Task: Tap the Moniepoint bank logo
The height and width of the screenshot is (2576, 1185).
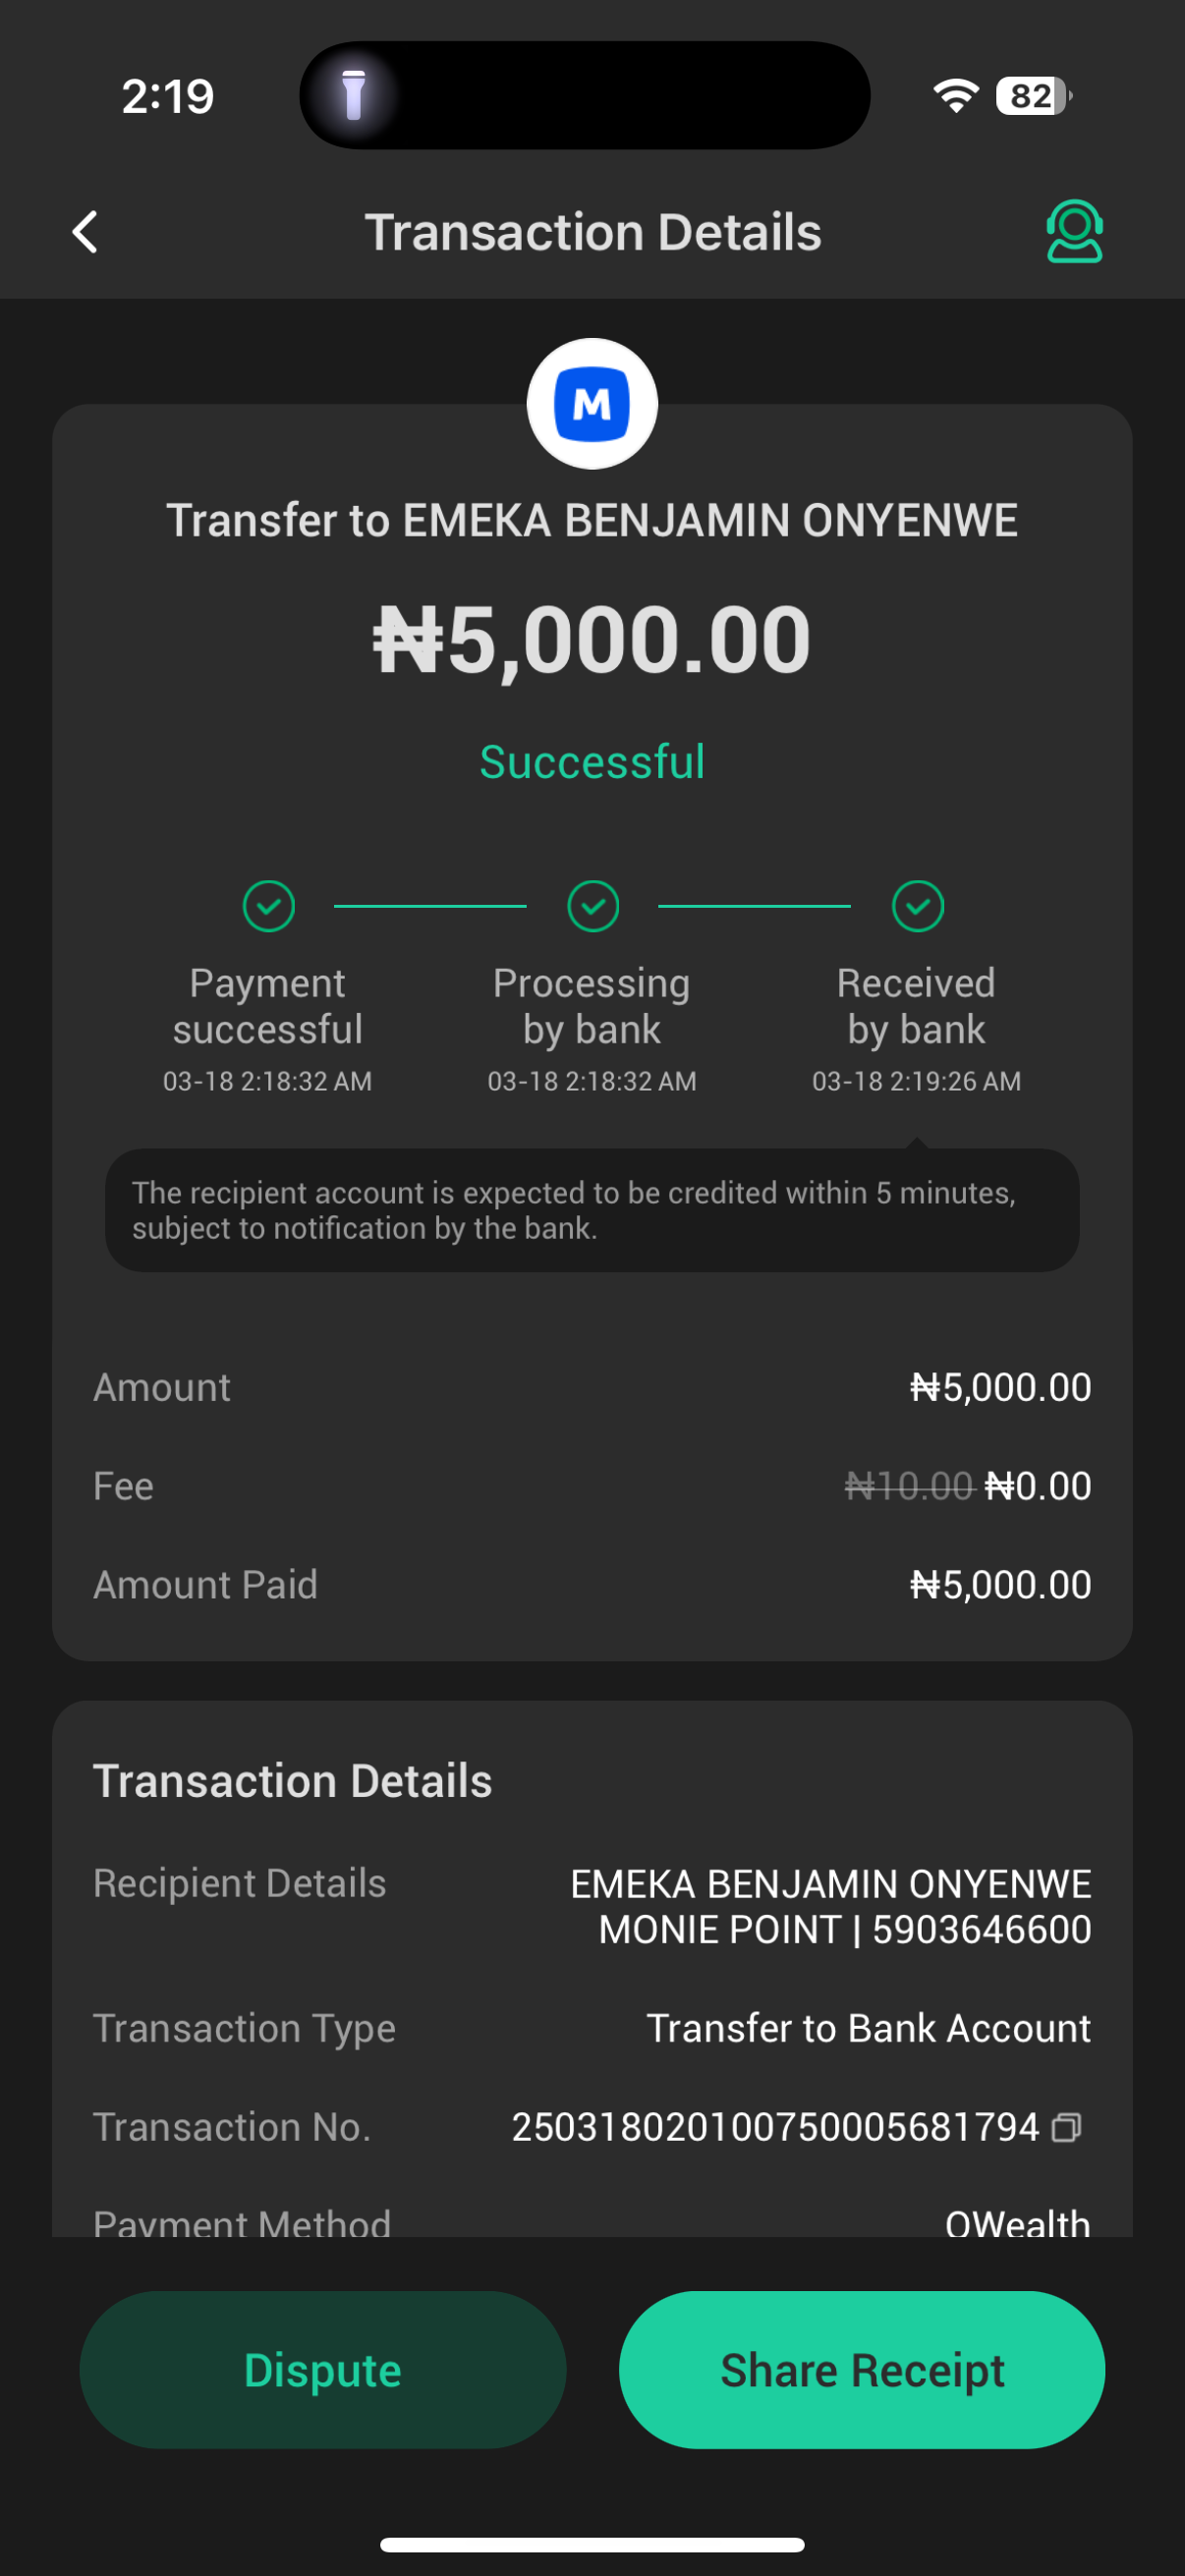Action: [x=592, y=404]
